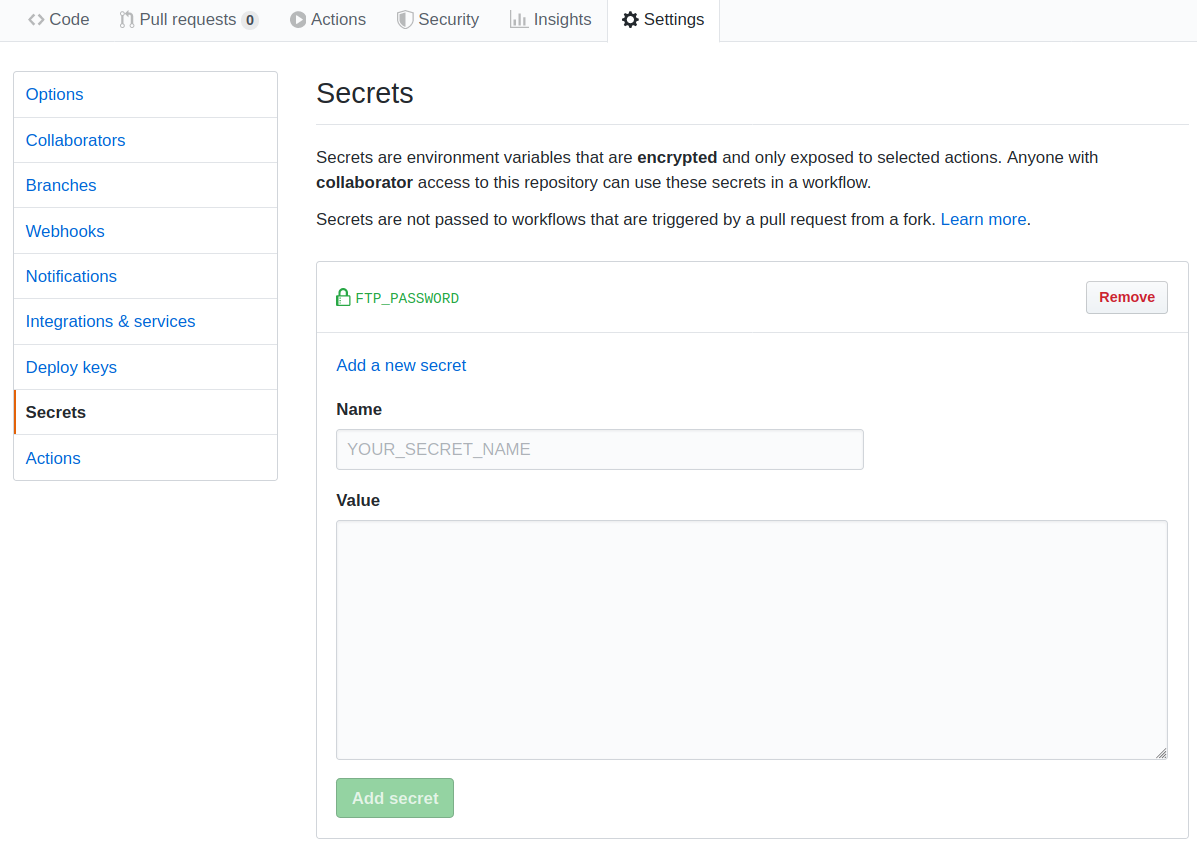Click the Add a new secret link
1197x853 pixels.
coord(401,366)
